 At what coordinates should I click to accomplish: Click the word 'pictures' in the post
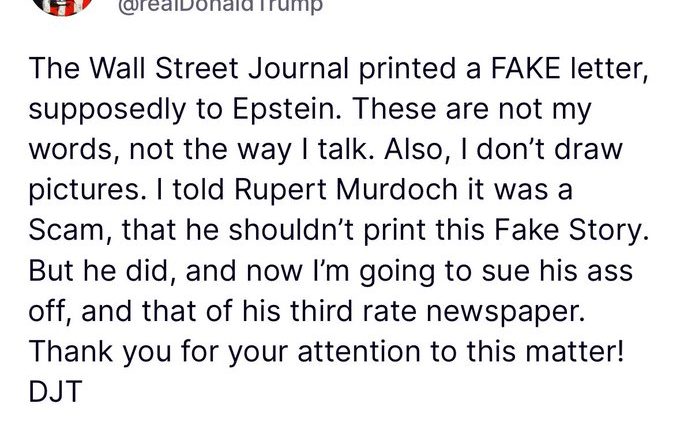pos(84,191)
